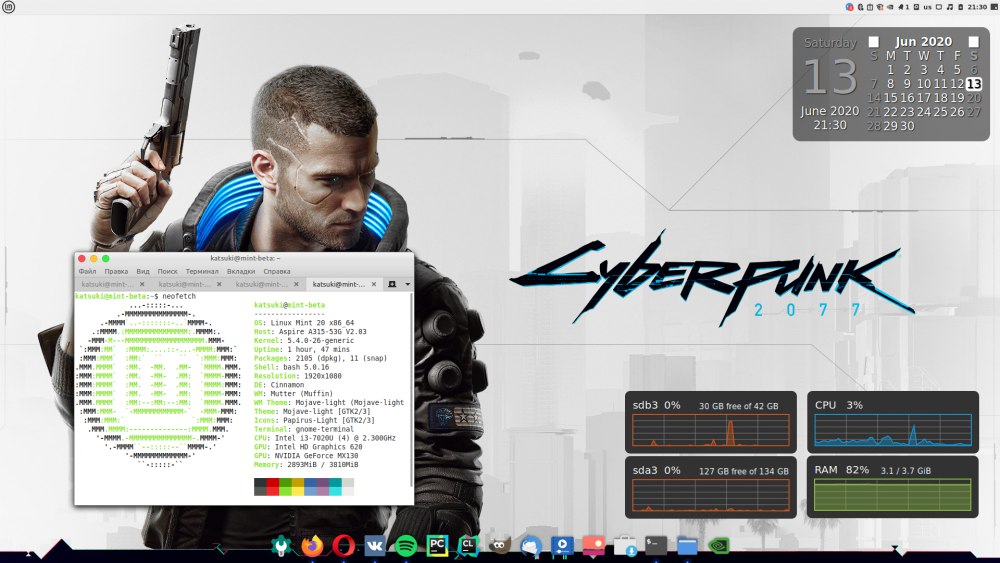Click the NVIDIA tray icon in panel

[x=890, y=7]
